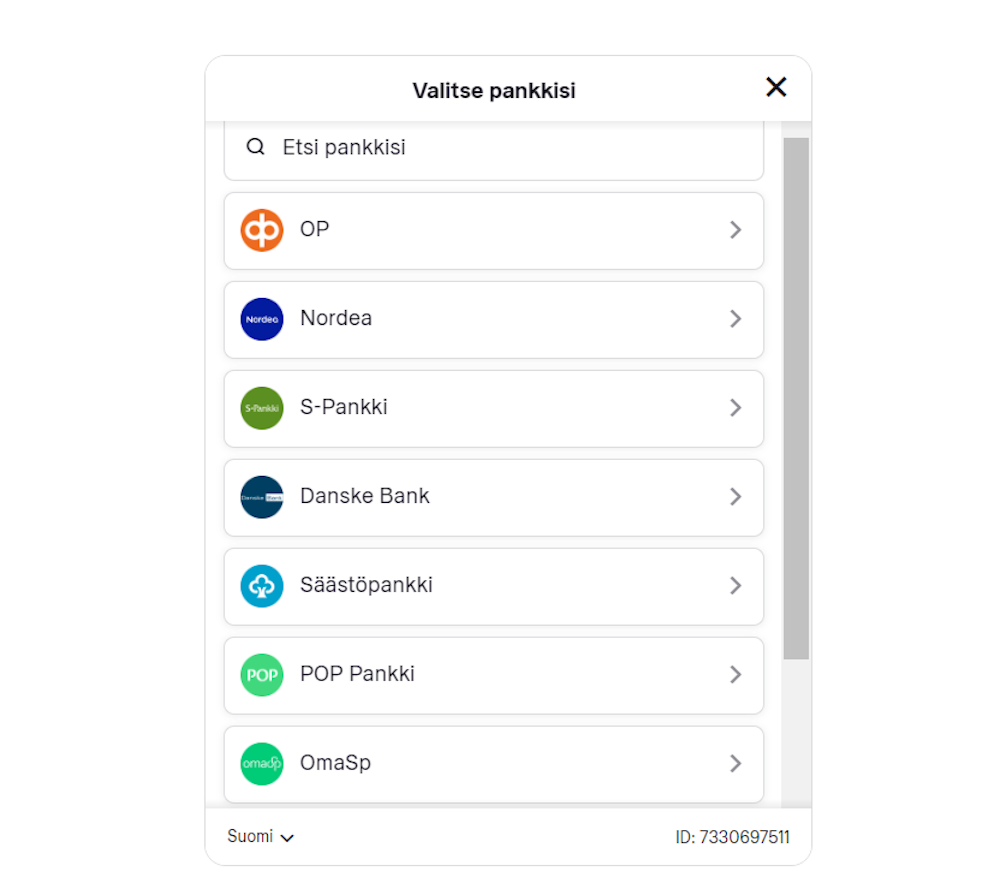This screenshot has width=1000, height=895.
Task: Click the Säästöpankki tree logo icon
Action: [262, 586]
